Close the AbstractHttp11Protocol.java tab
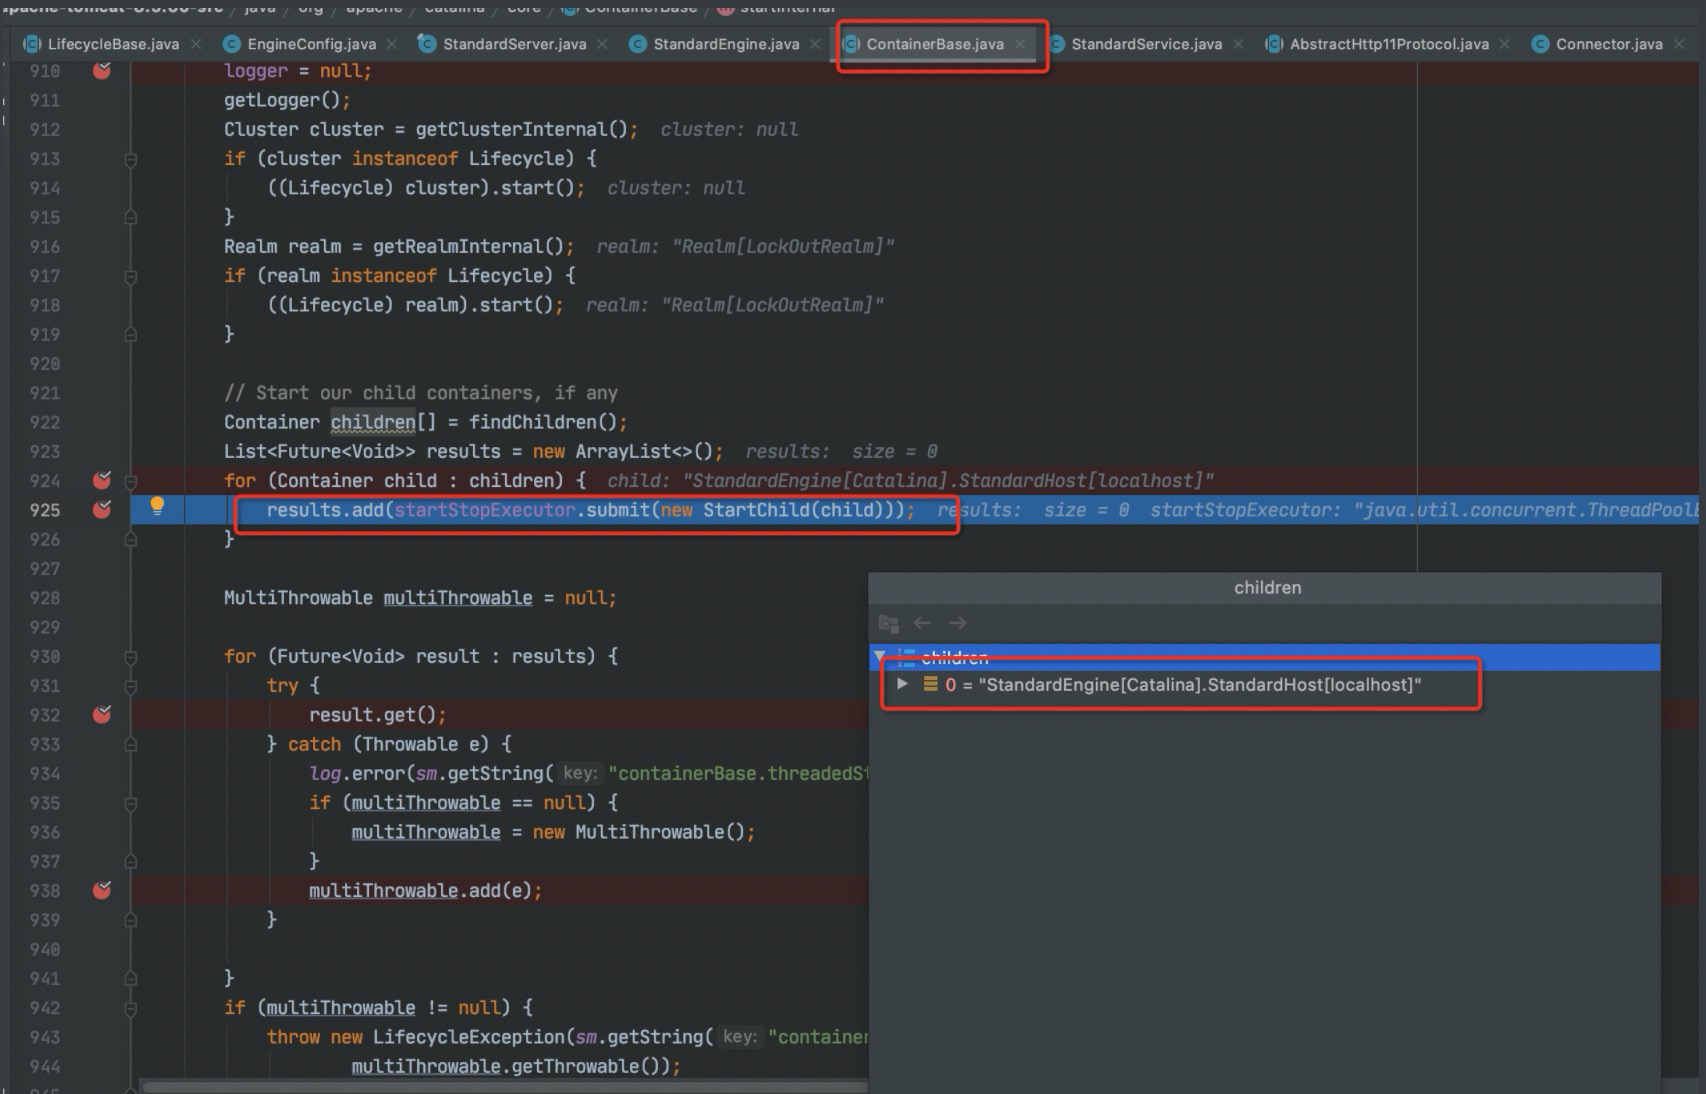This screenshot has height=1094, width=1706. pos(1505,44)
